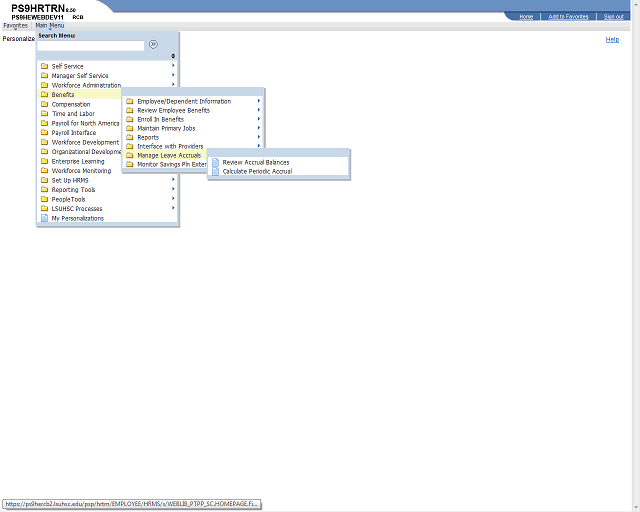Expand the Review Employee Benefits submenu arrow
The width and height of the screenshot is (640, 512).
pyautogui.click(x=259, y=109)
